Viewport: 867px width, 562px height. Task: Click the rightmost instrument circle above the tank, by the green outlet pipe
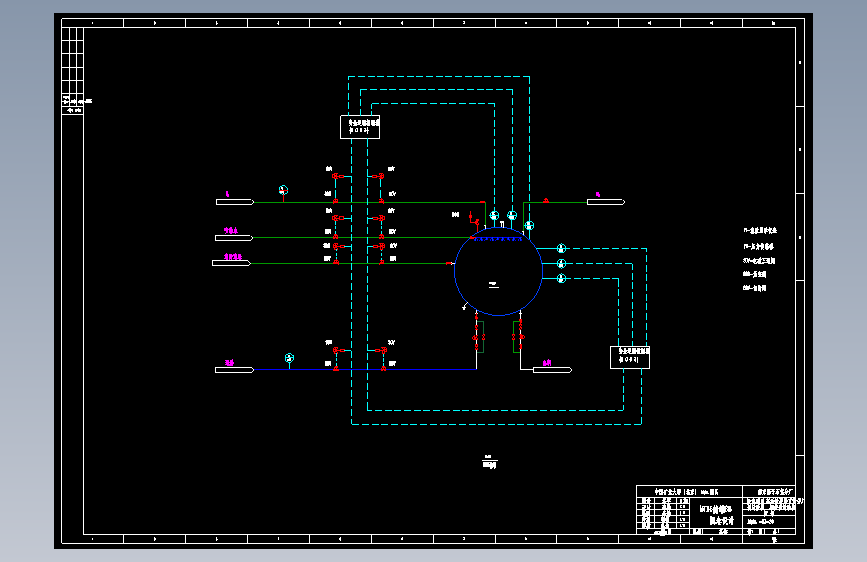pos(529,226)
